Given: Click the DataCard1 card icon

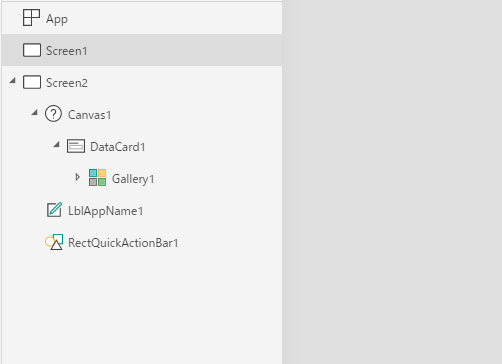Looking at the screenshot, I should coord(76,146).
